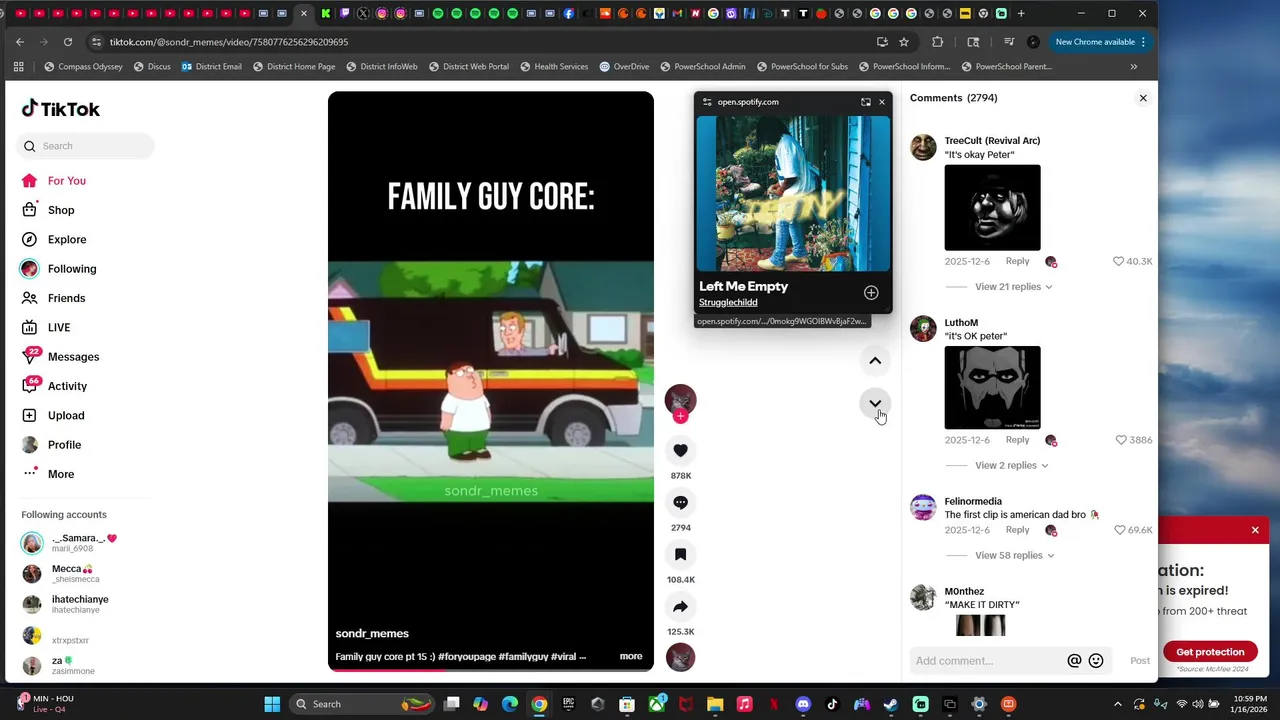Open the emoji picker in the comment box
The height and width of the screenshot is (720, 1280).
click(1096, 661)
